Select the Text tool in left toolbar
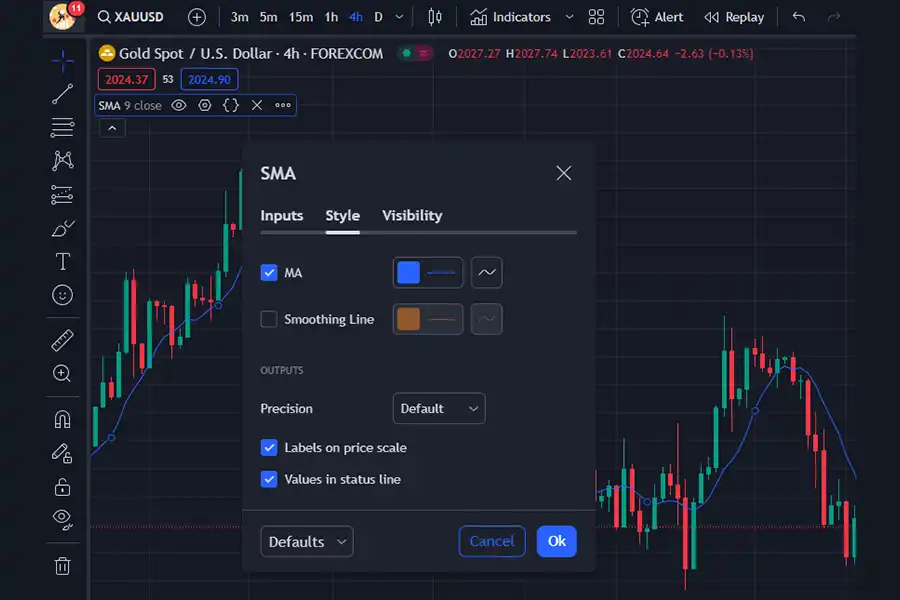 [62, 262]
